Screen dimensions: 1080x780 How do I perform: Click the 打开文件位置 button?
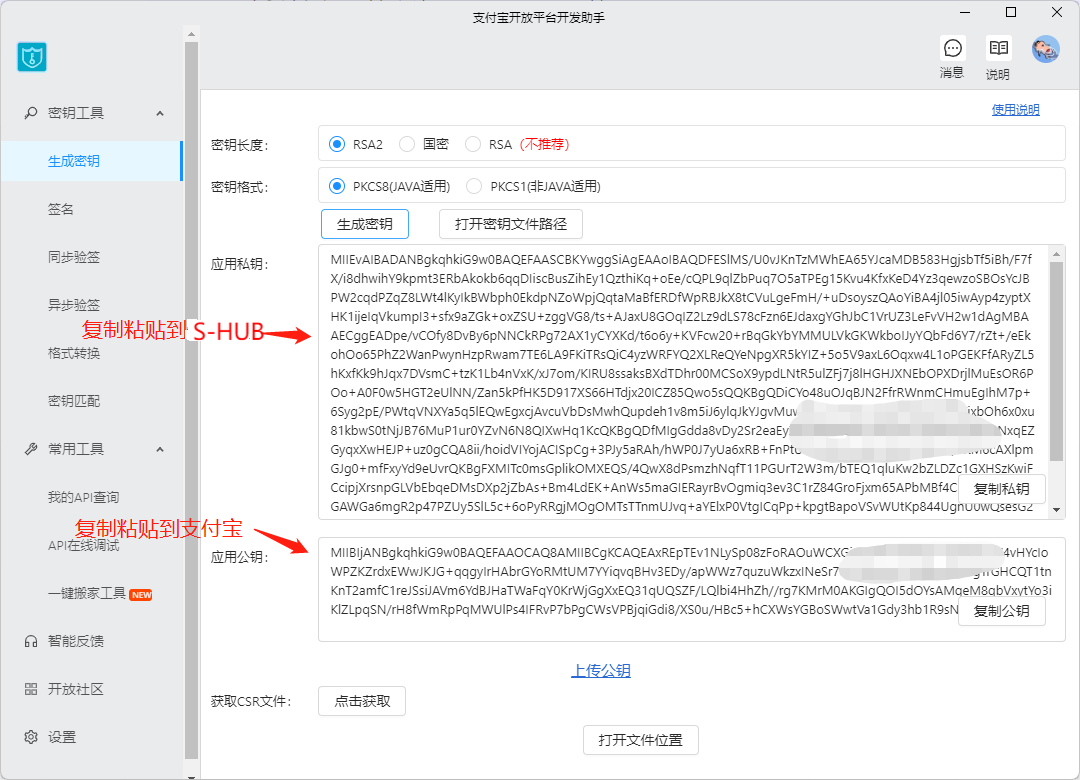641,740
